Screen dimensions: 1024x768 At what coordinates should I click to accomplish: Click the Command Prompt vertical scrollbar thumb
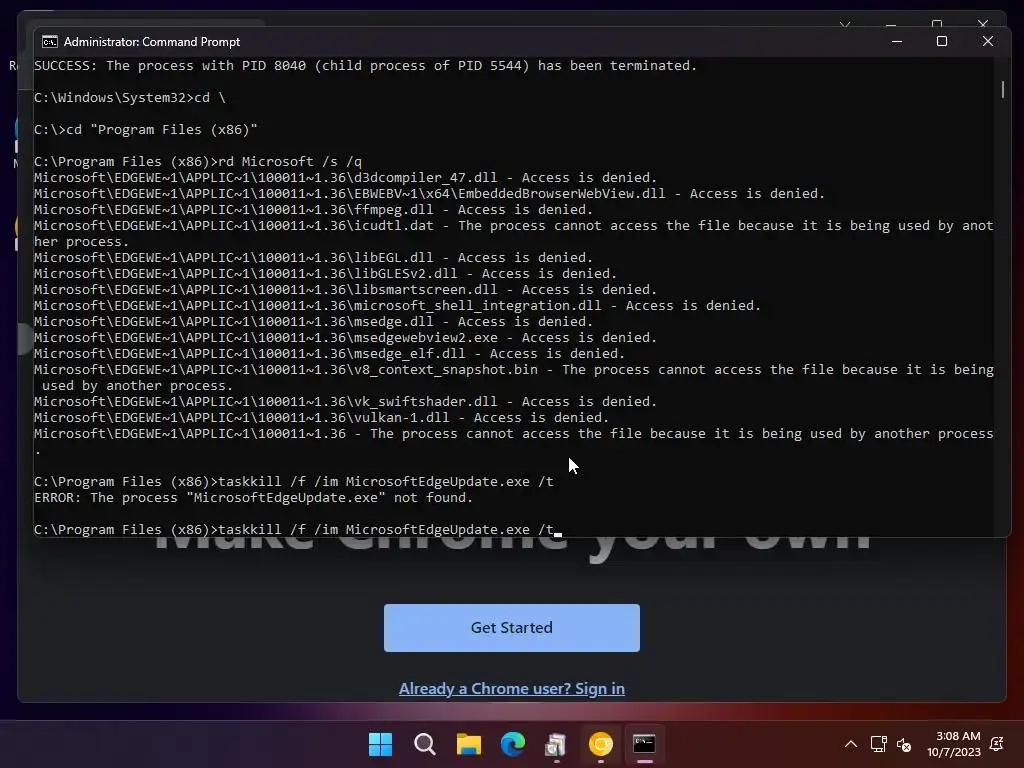(1002, 89)
